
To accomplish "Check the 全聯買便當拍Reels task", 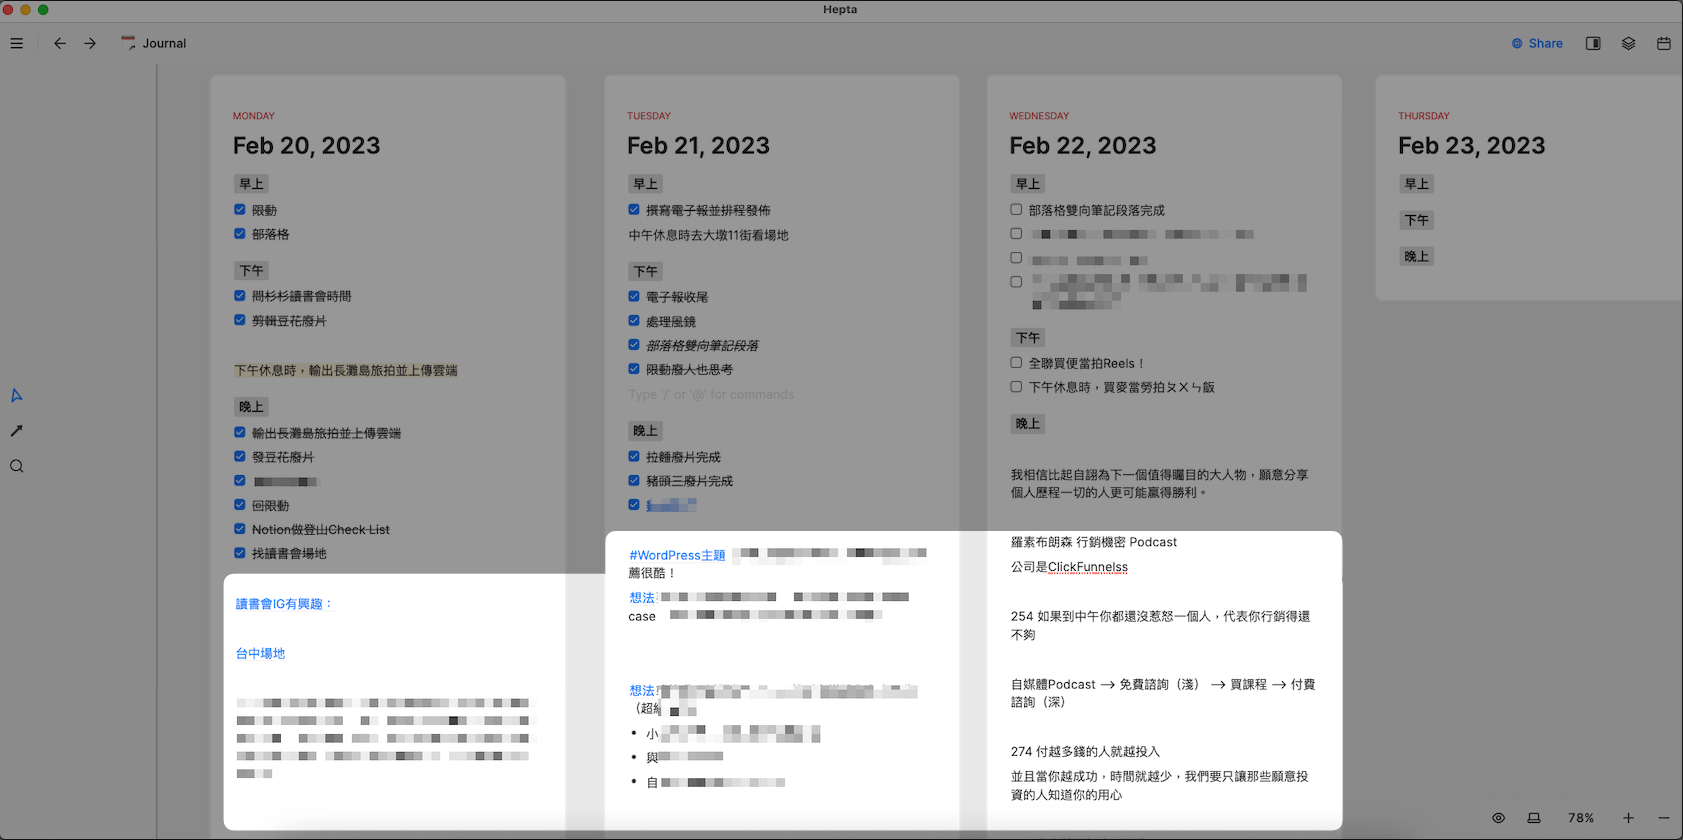I will tap(1016, 363).
